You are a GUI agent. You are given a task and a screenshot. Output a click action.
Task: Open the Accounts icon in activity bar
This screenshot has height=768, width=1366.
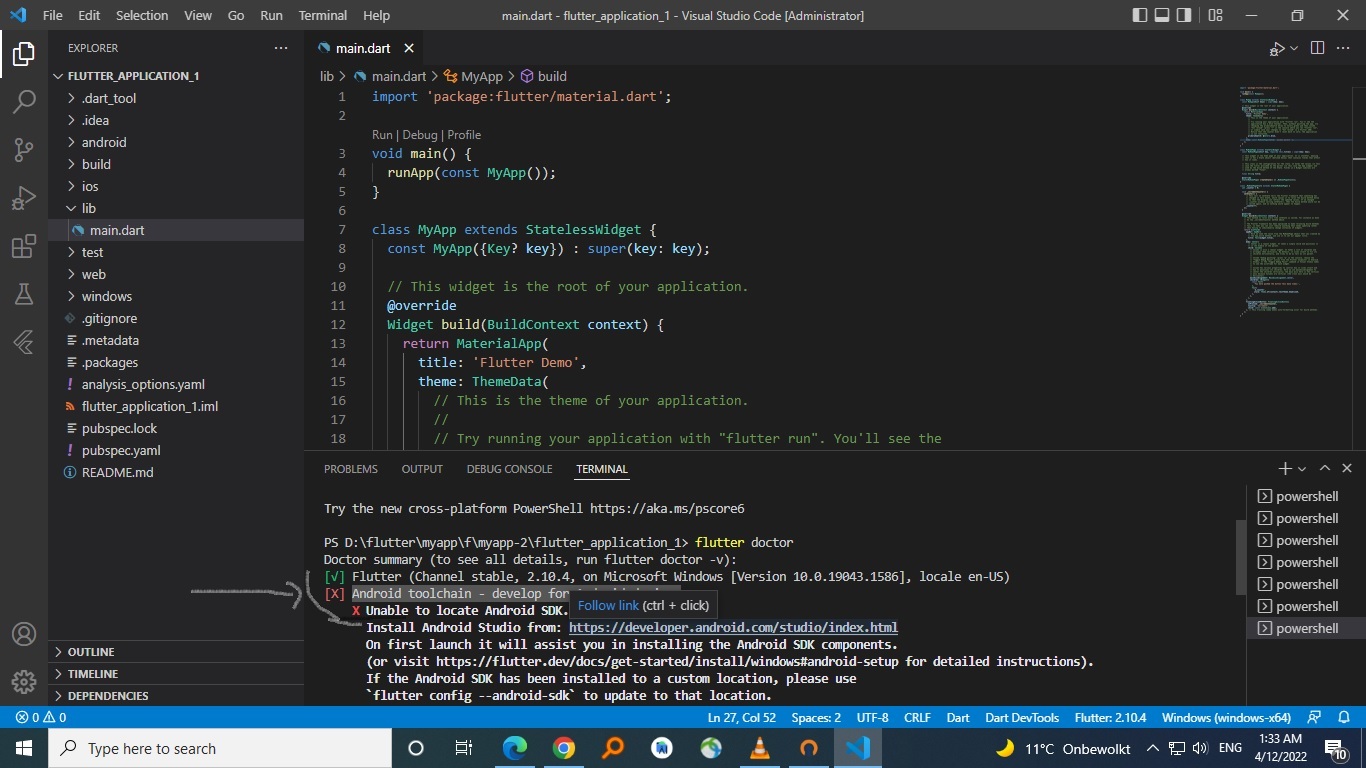point(24,634)
